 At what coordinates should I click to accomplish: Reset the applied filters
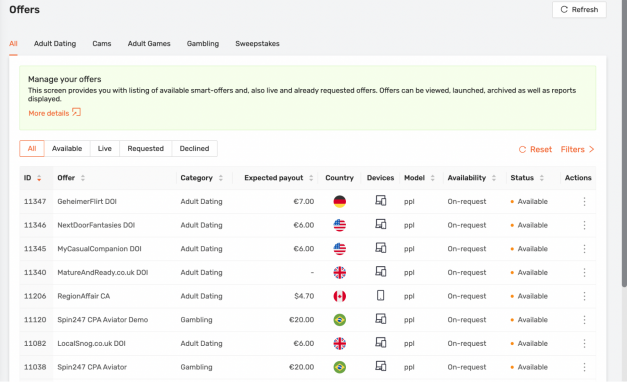click(x=535, y=149)
